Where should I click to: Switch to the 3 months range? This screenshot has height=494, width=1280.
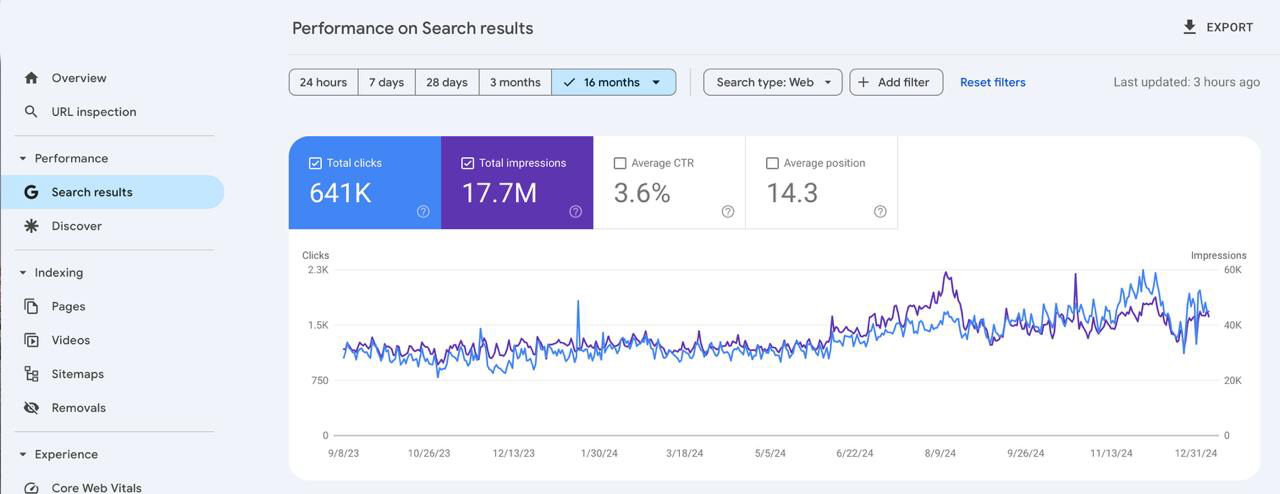tap(515, 82)
